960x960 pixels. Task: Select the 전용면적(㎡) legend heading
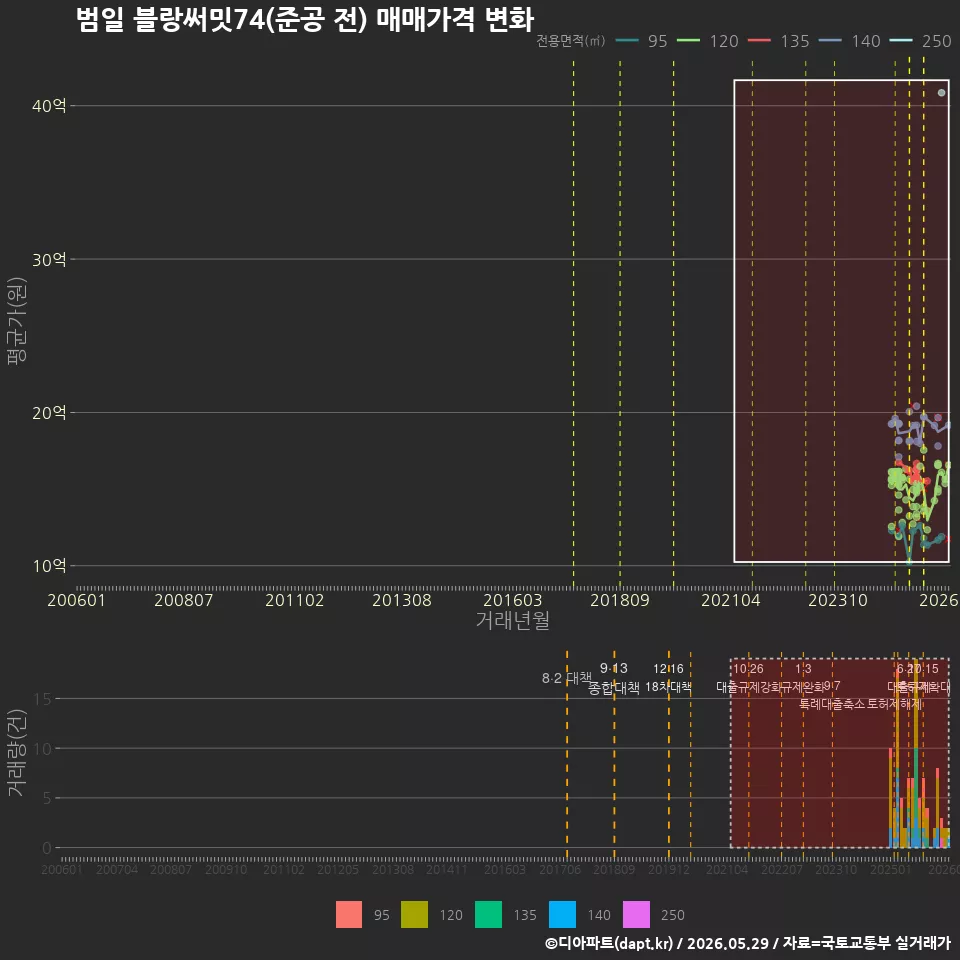(571, 41)
